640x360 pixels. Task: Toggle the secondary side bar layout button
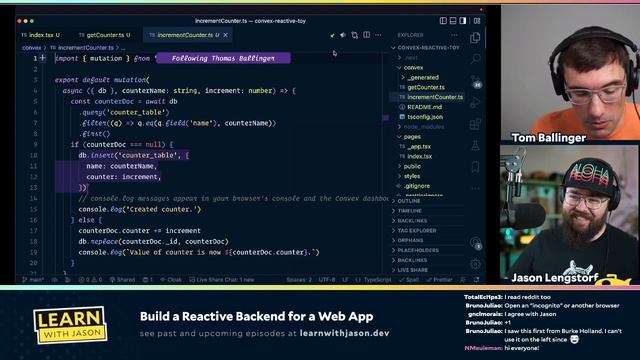click(463, 20)
